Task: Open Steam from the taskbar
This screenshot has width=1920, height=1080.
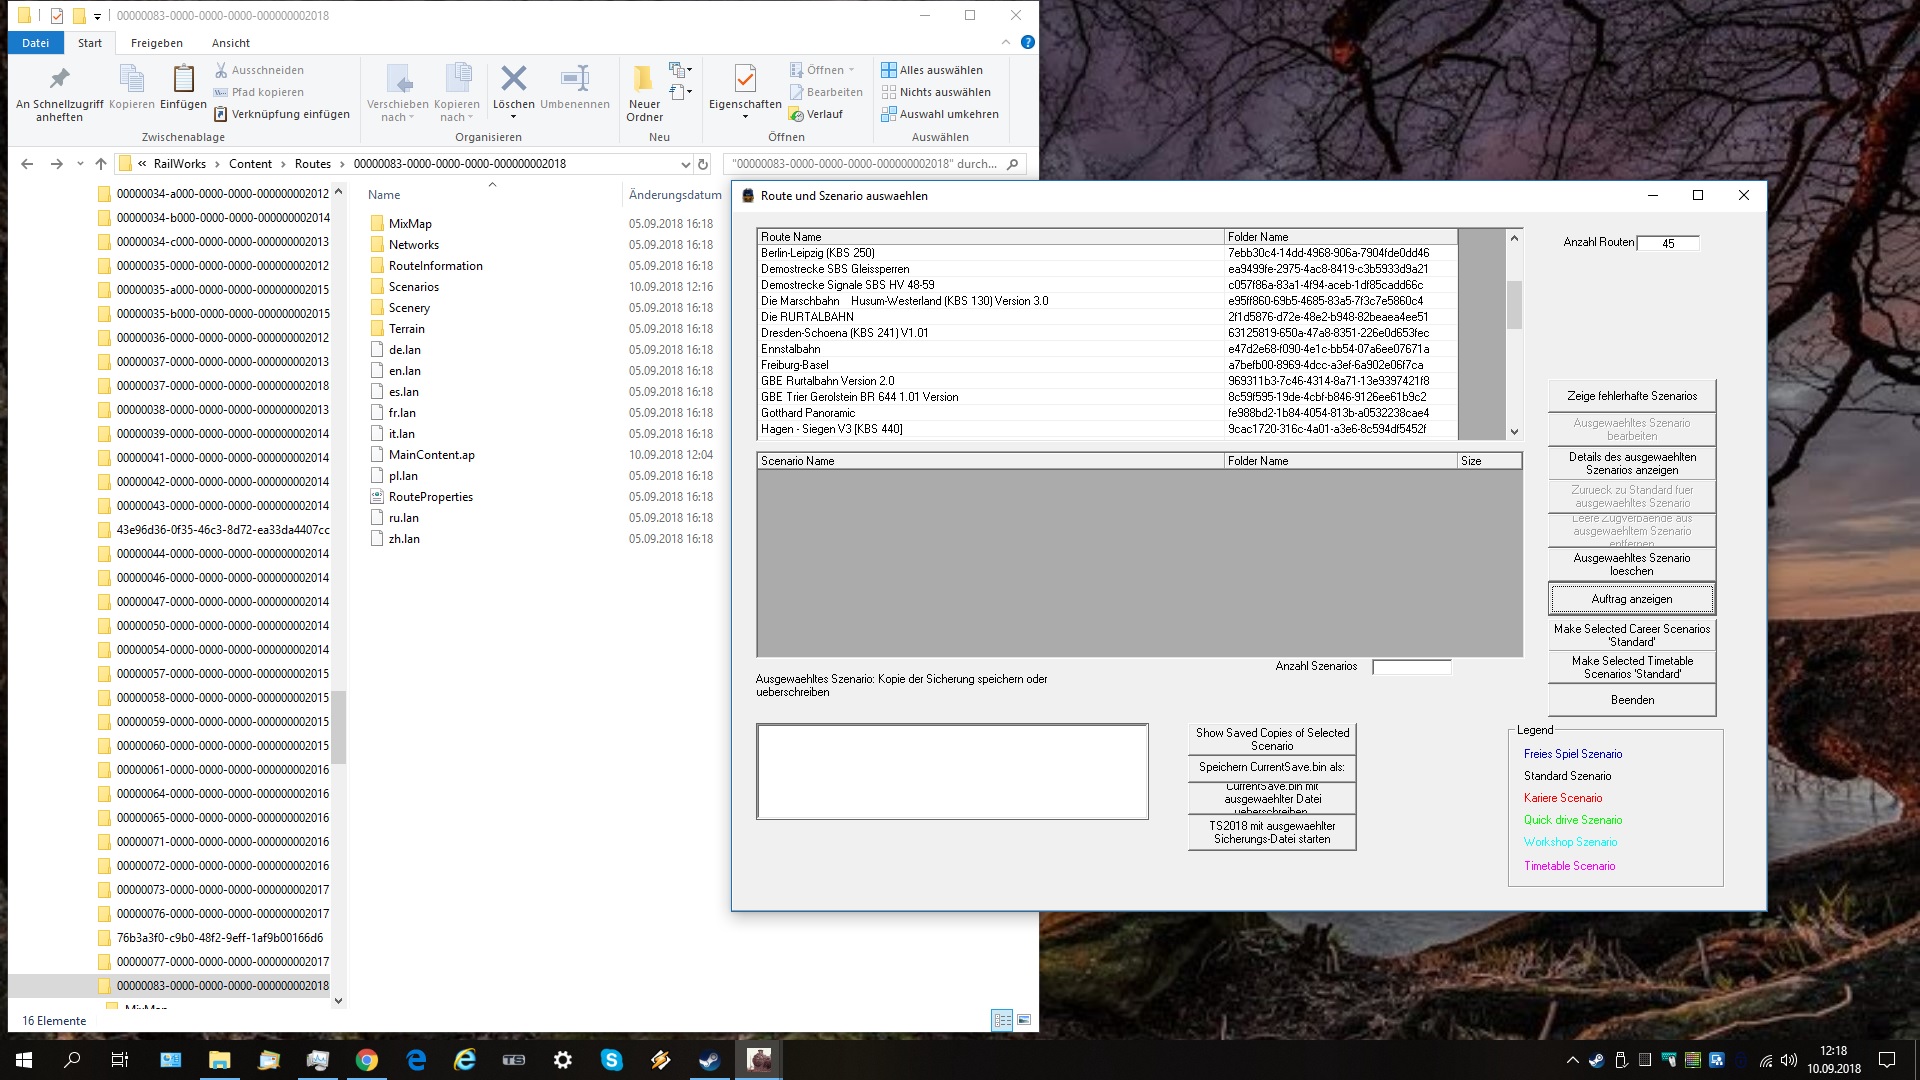Action: click(x=709, y=1060)
